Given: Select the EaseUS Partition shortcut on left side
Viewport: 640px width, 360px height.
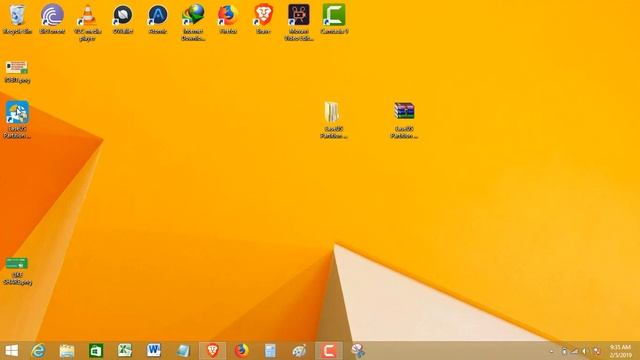Looking at the screenshot, I should tap(17, 120).
